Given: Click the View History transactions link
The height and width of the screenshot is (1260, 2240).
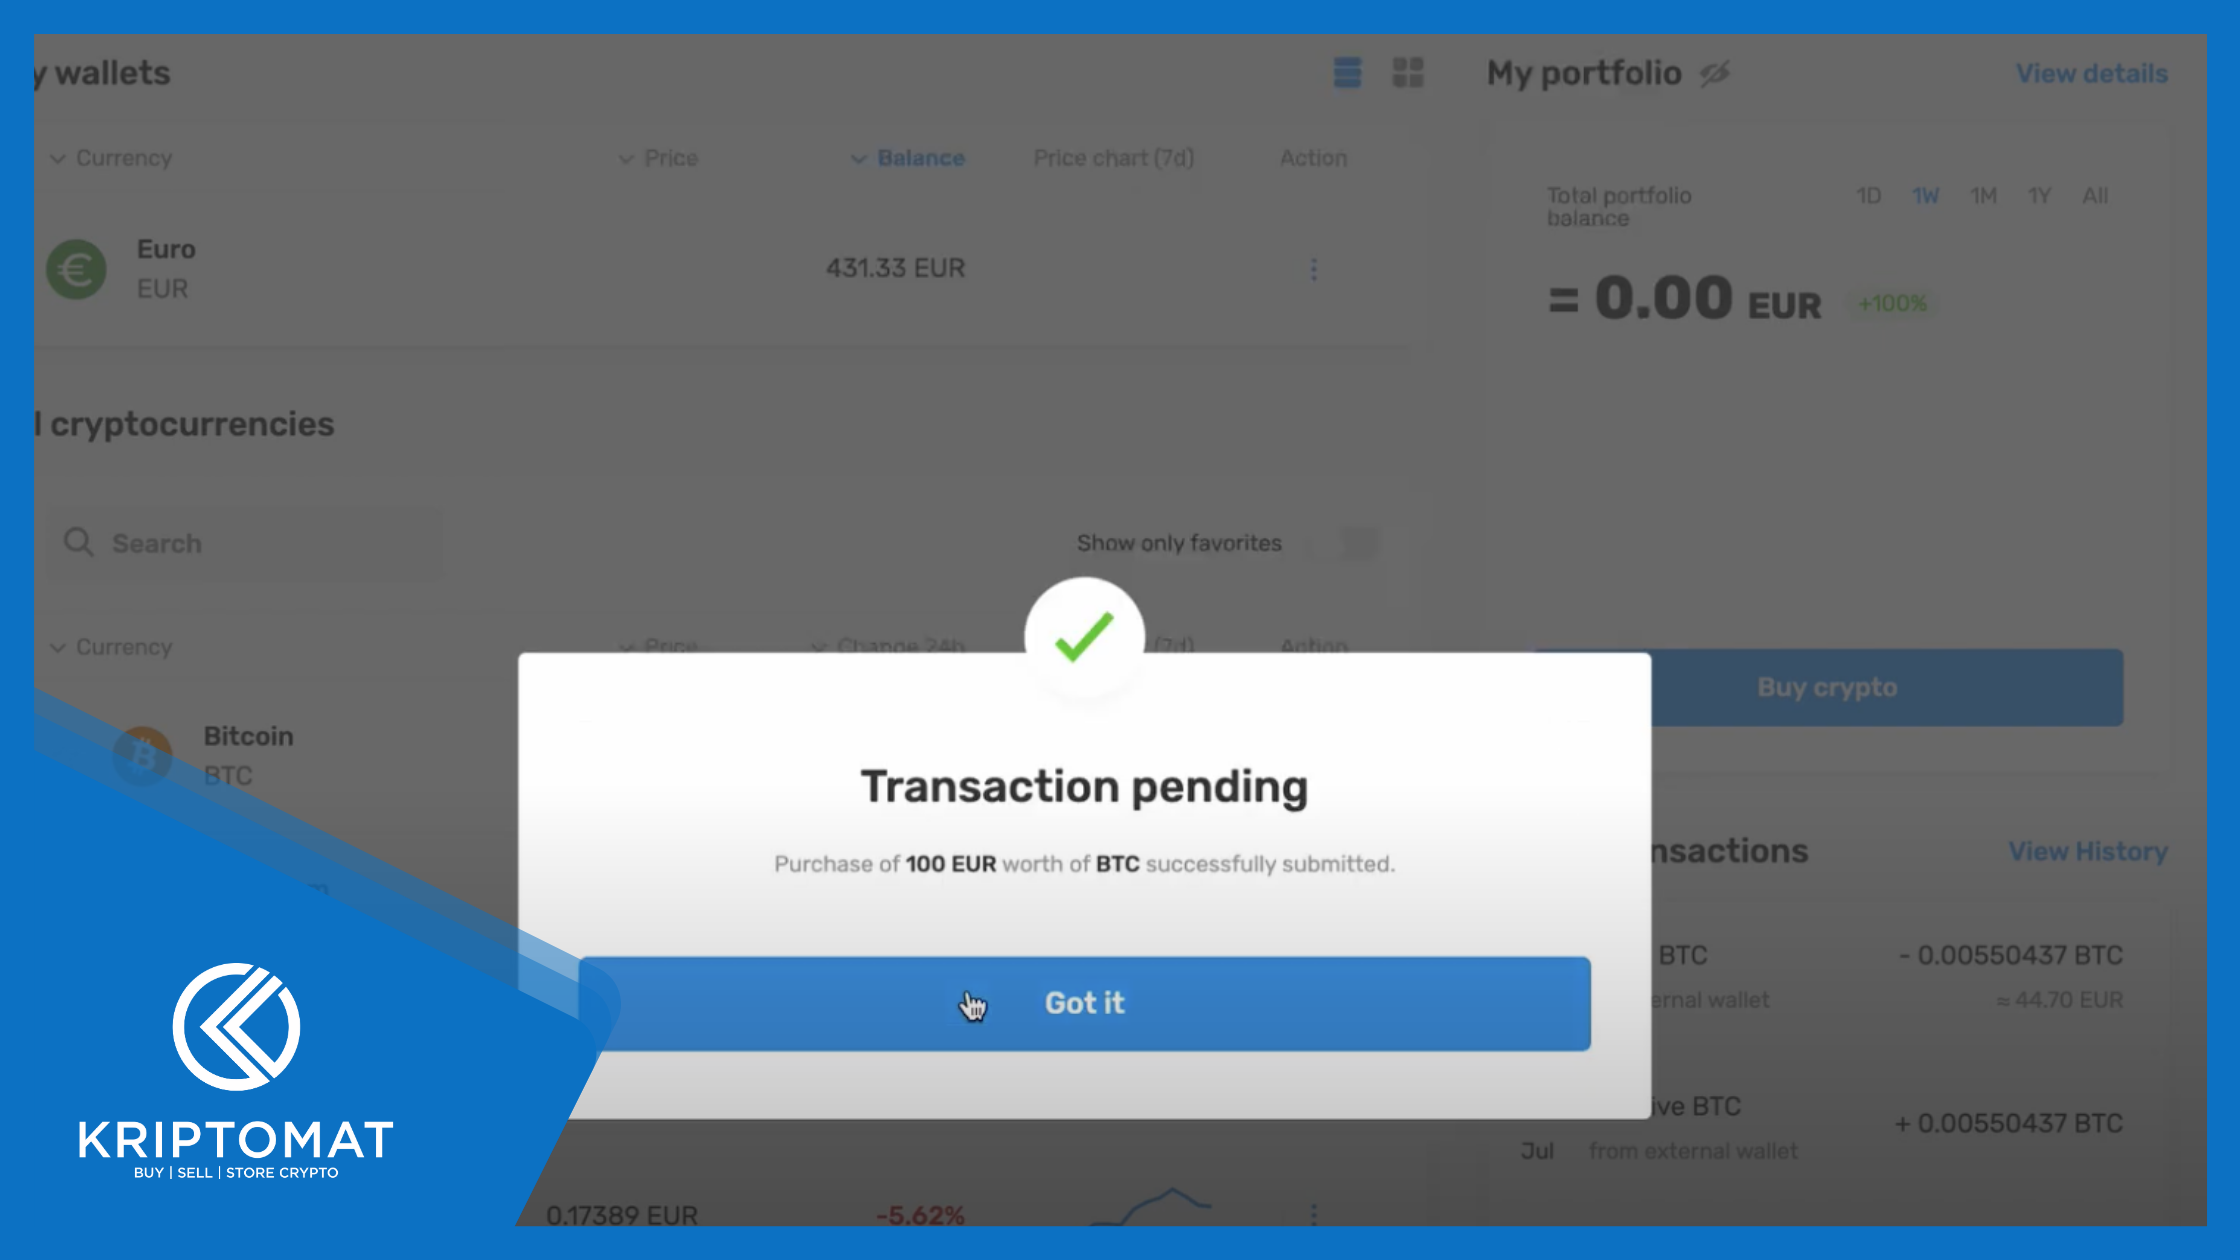Looking at the screenshot, I should pyautogui.click(x=2086, y=851).
